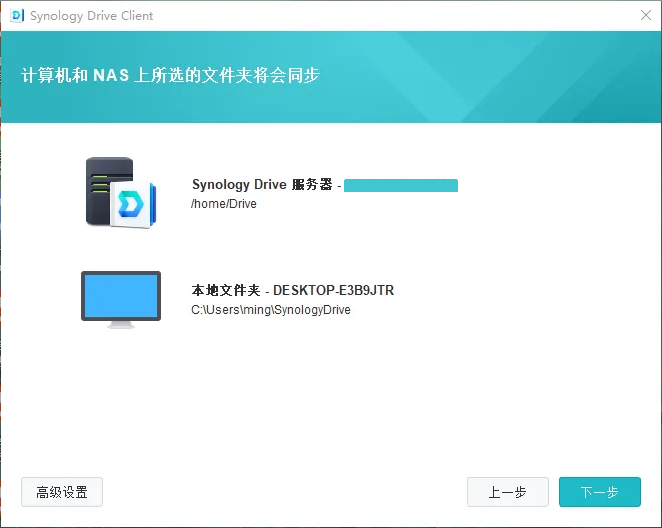
Task: Click the Synology Drive 服务器 label
Action: (x=262, y=184)
